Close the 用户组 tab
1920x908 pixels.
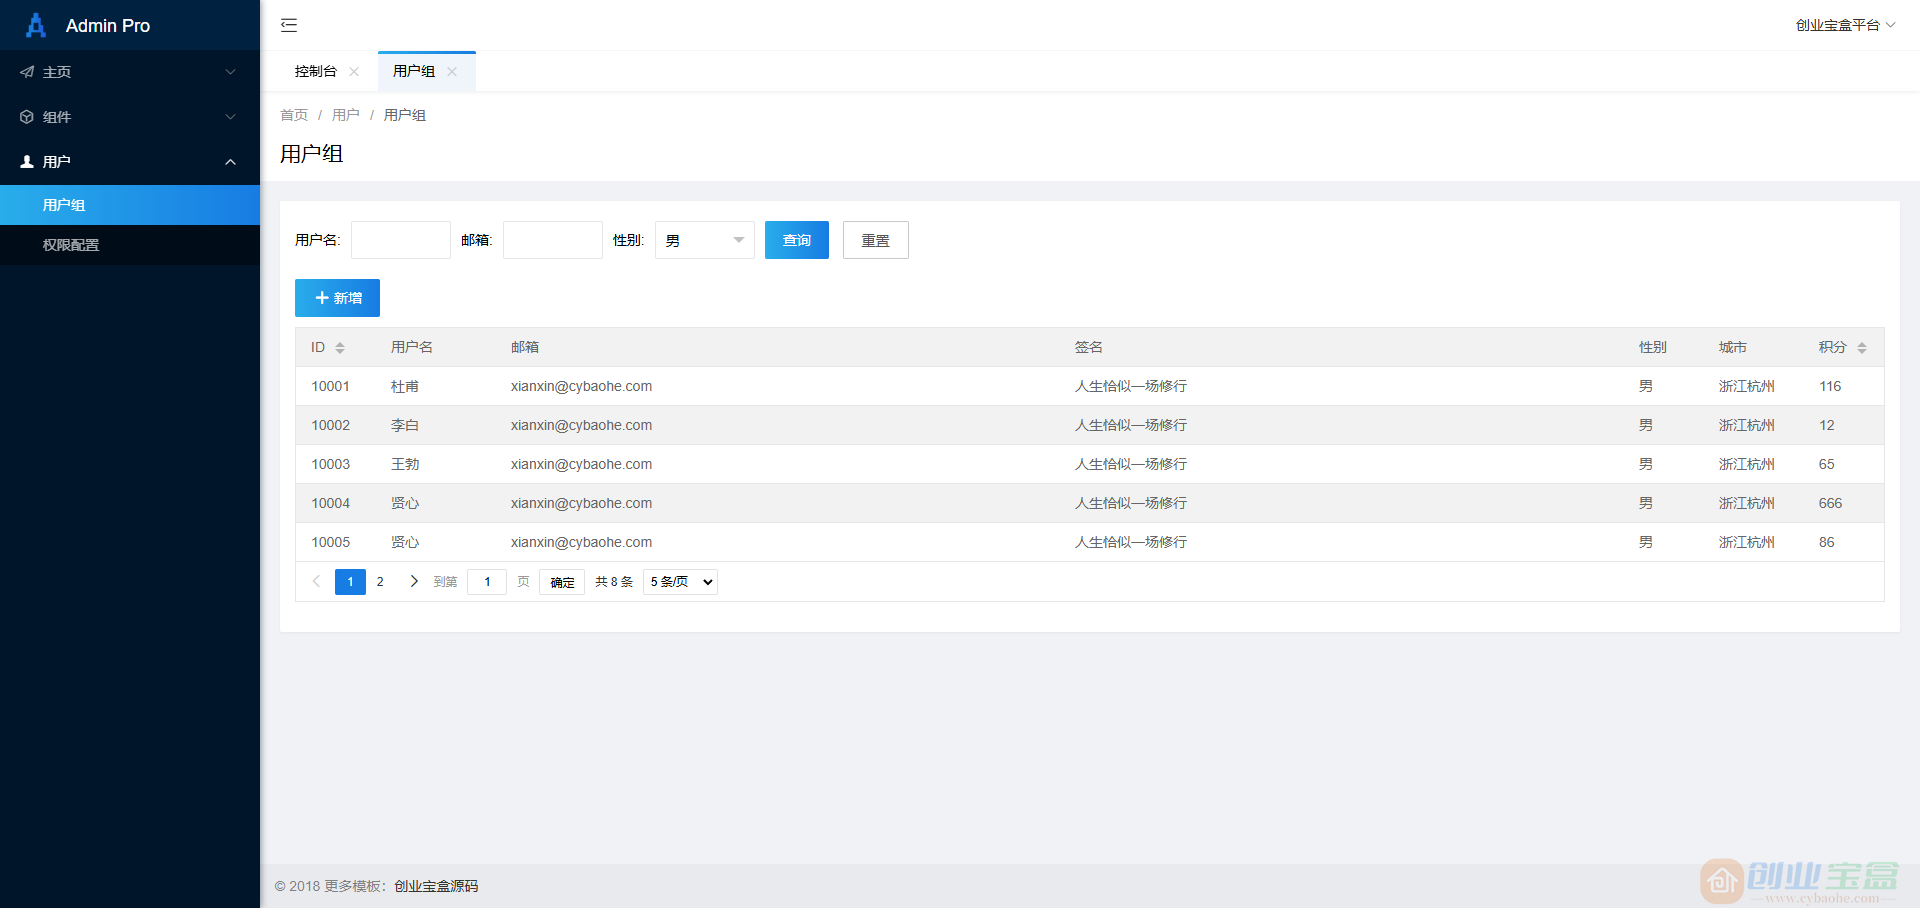[452, 71]
